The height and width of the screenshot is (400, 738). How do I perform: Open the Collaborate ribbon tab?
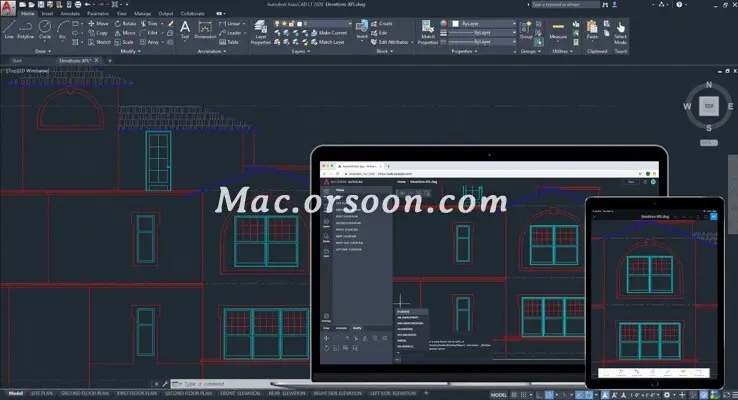193,14
